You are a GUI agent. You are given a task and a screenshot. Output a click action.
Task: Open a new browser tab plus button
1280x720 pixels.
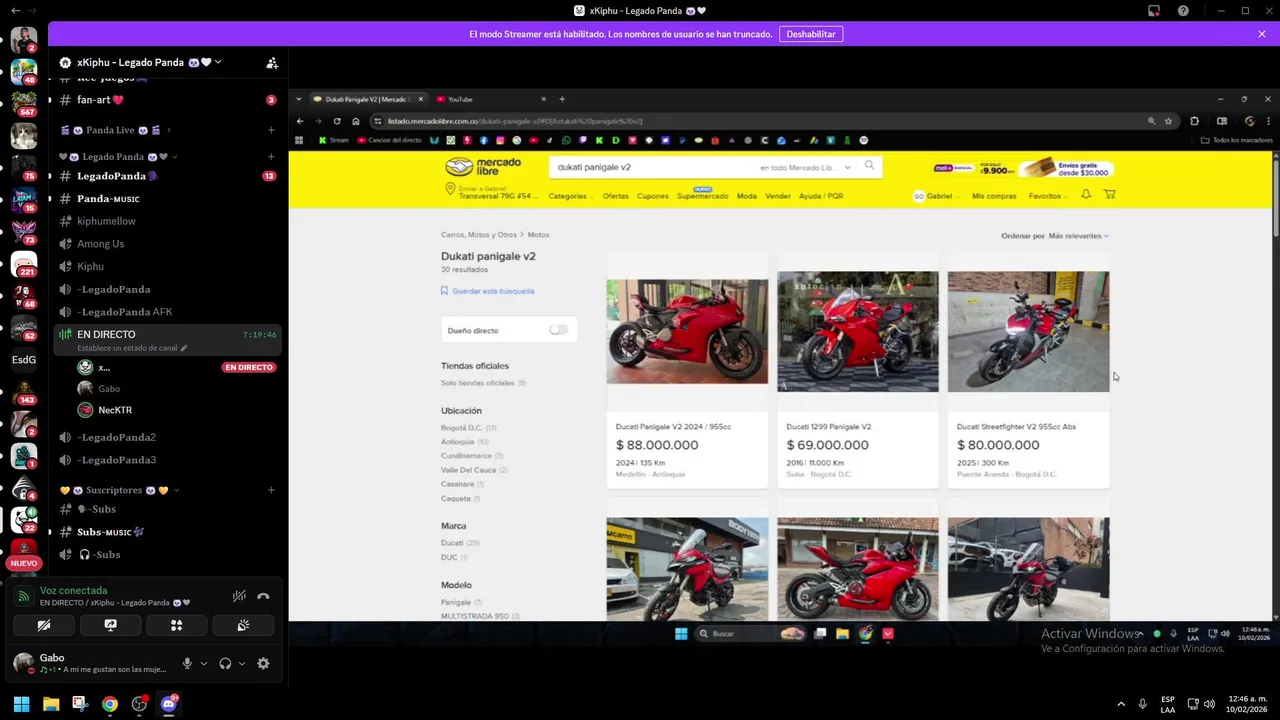[x=562, y=99]
